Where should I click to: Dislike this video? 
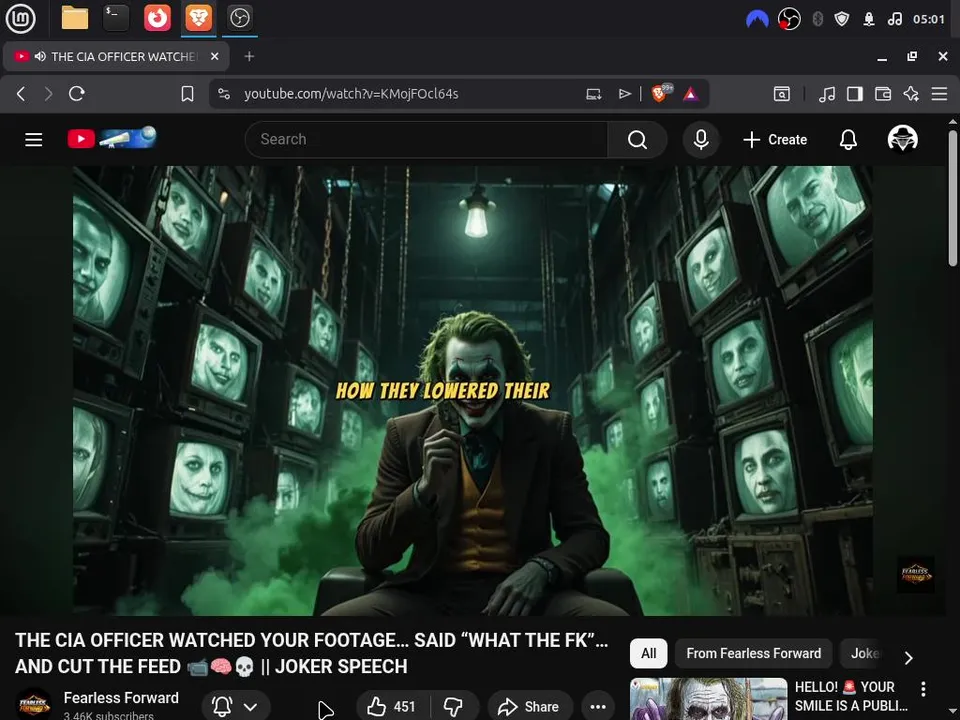[454, 707]
